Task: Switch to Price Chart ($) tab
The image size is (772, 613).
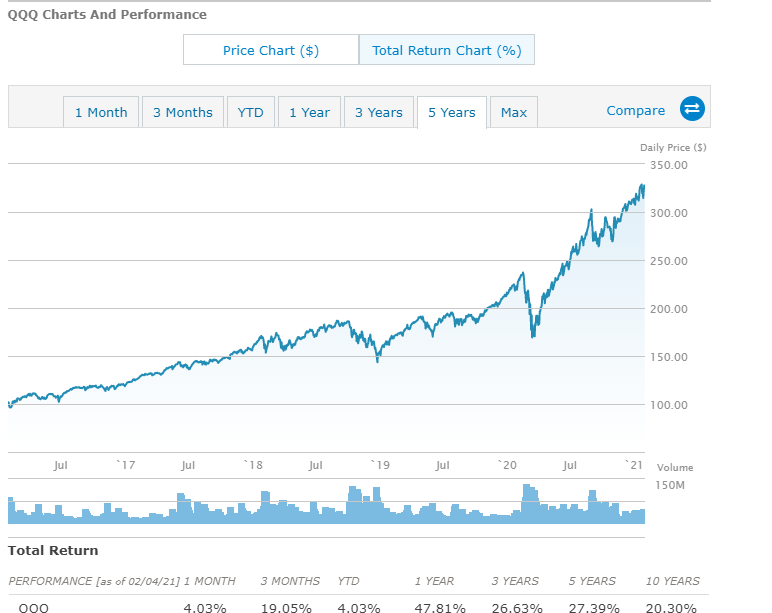Action: (271, 50)
